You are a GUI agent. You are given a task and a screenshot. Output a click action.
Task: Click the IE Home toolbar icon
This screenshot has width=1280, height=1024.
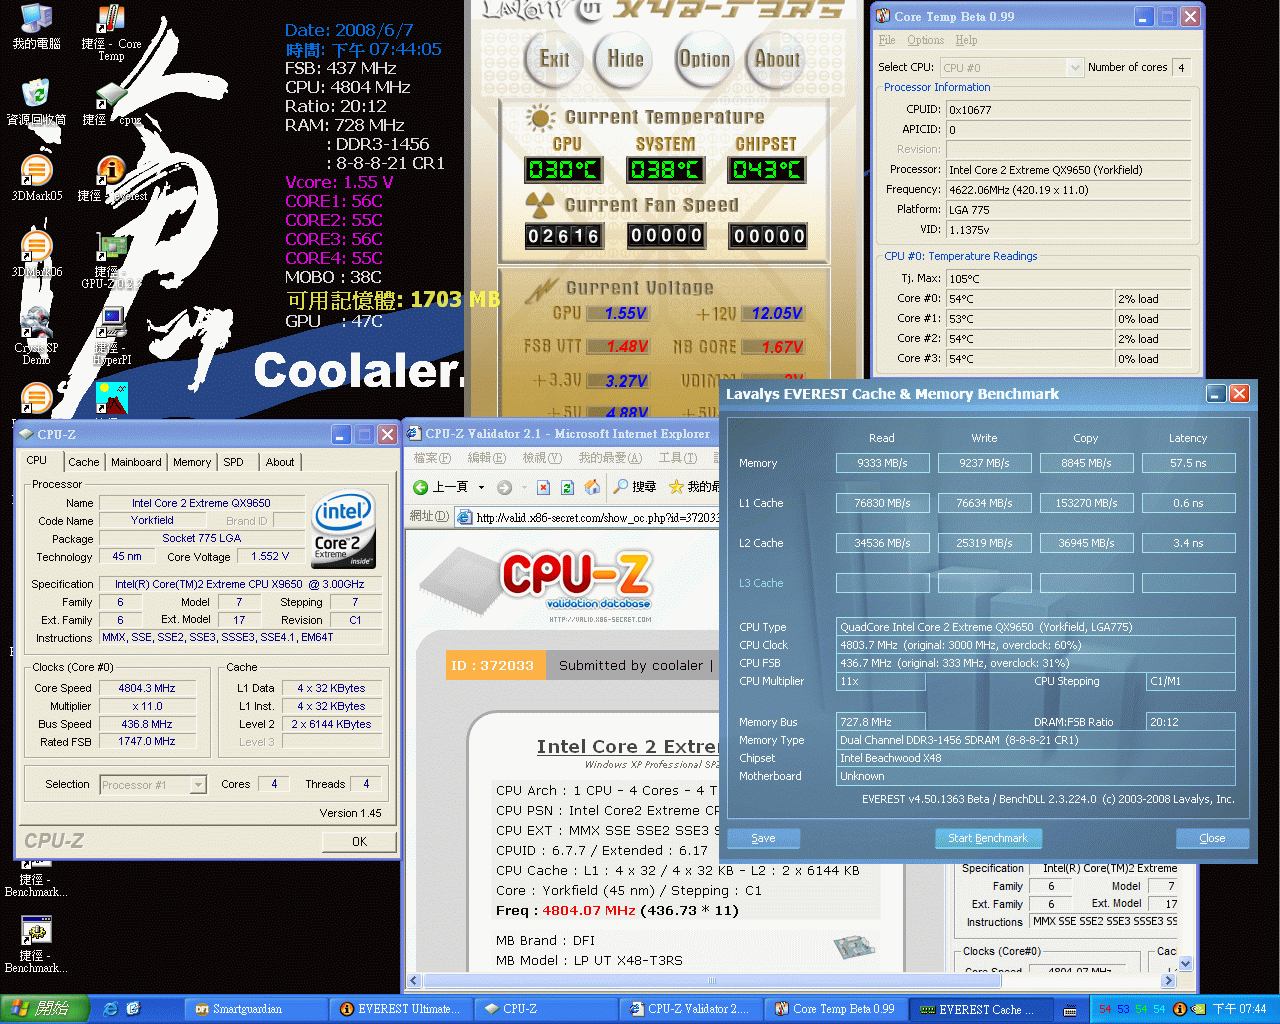(592, 487)
